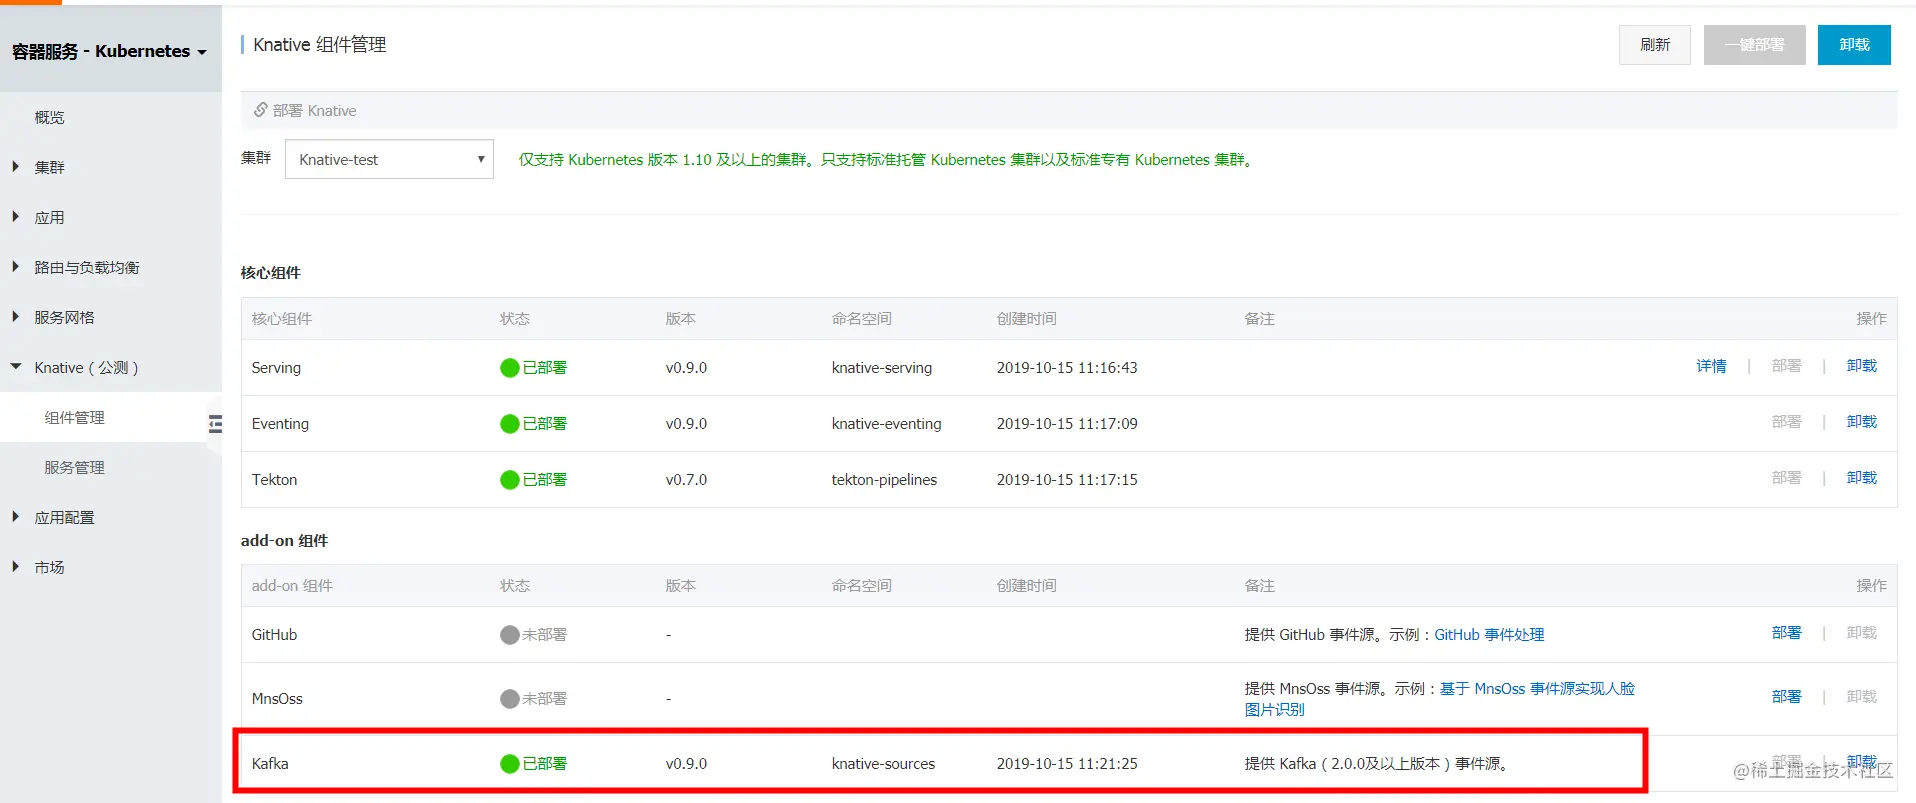Click the sidebar collapse handle icon
Image resolution: width=1916 pixels, height=803 pixels.
(x=215, y=424)
